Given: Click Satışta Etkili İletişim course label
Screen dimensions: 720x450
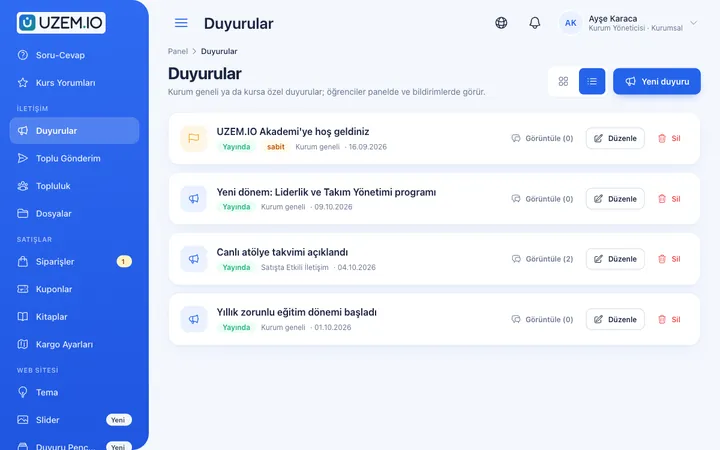Looking at the screenshot, I should point(295,267).
